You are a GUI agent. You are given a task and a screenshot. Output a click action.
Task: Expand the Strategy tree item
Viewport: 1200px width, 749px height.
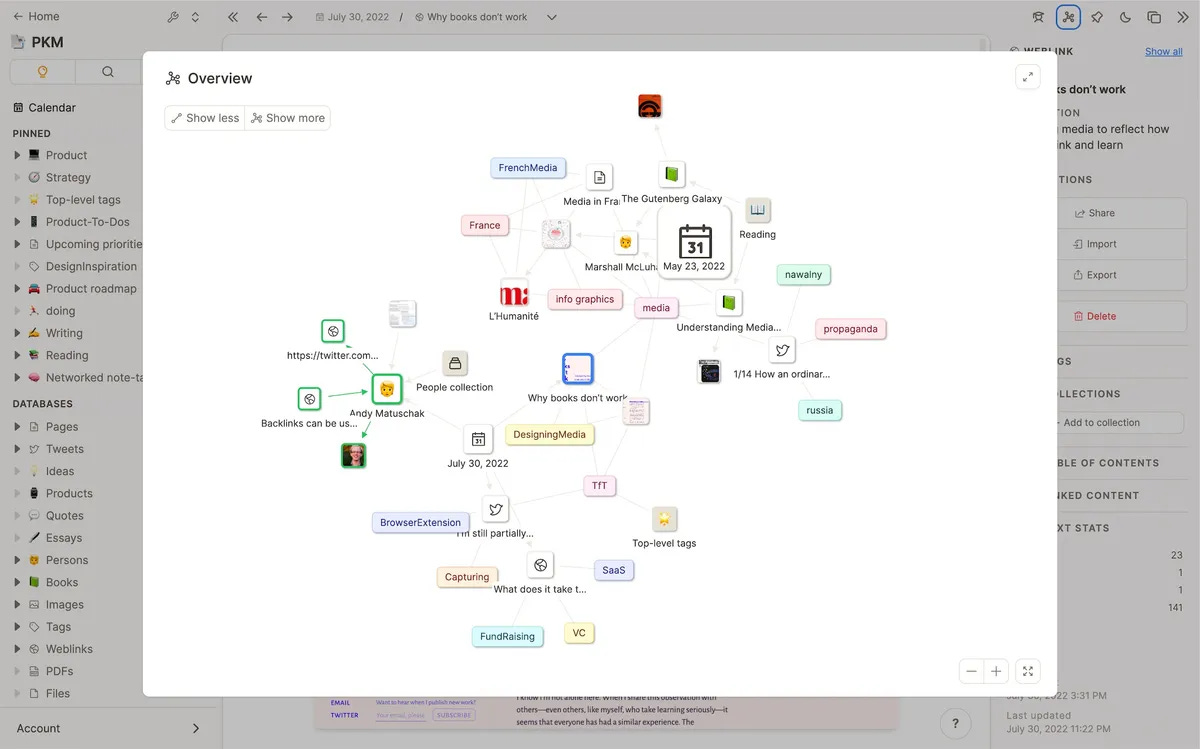tap(17, 177)
